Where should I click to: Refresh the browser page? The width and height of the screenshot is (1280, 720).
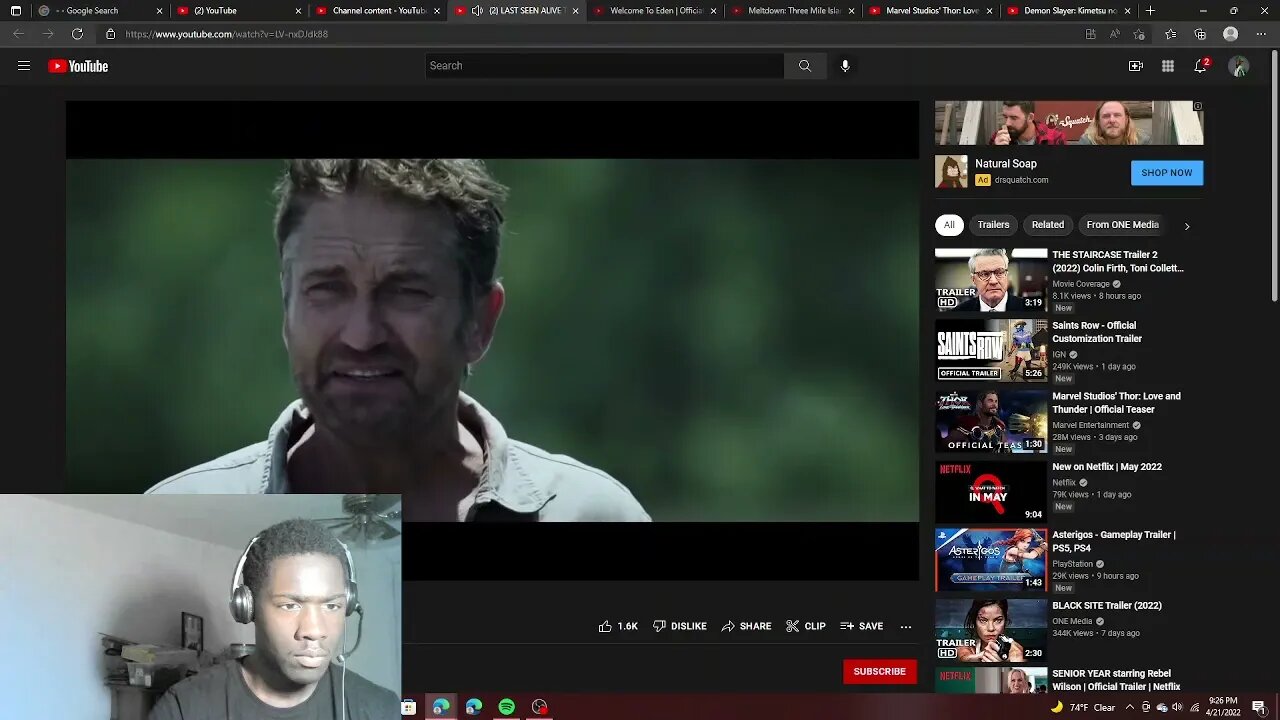(x=77, y=34)
